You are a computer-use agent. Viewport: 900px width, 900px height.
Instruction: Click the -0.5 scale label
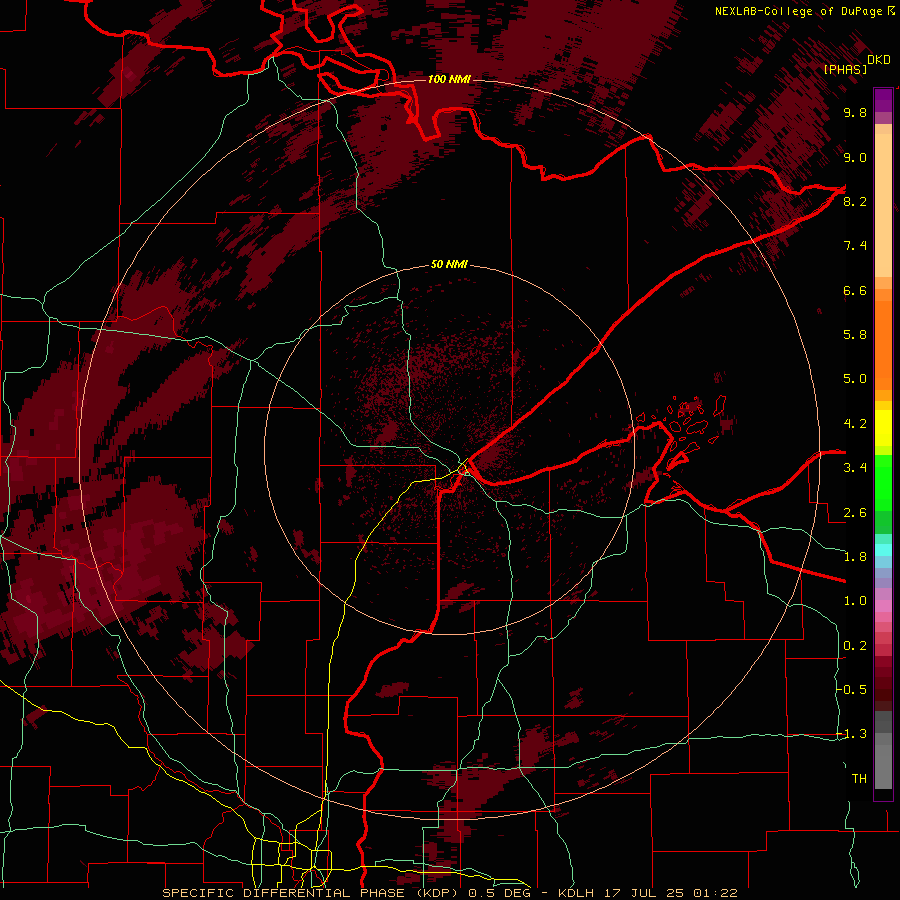852,690
